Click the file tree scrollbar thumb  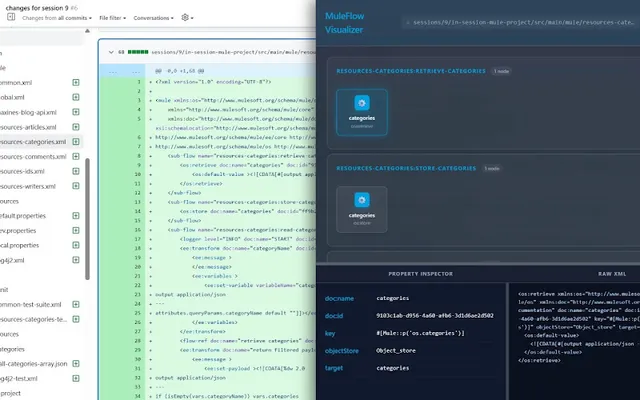pos(87,219)
